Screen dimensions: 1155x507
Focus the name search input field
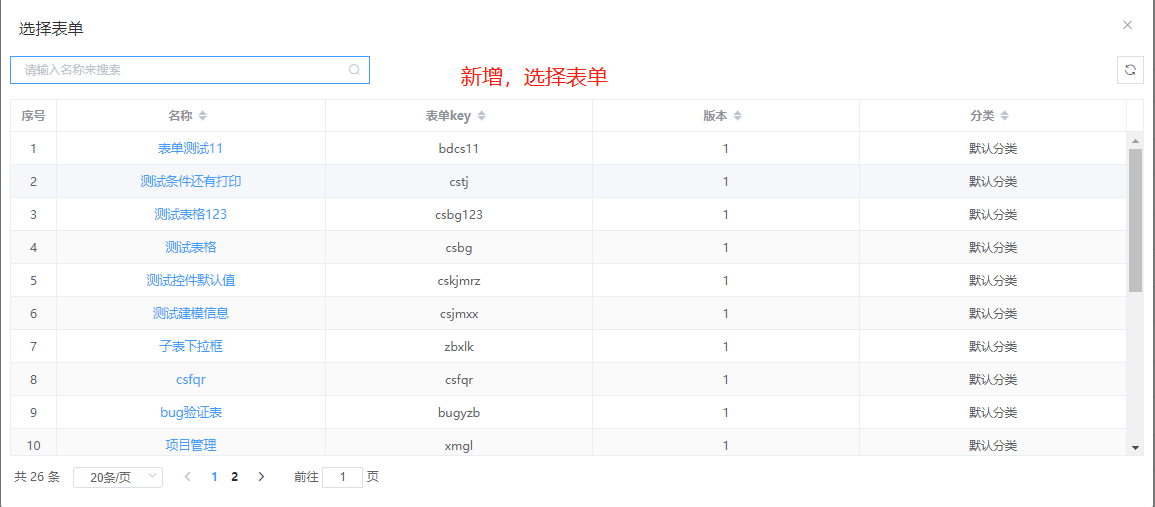coord(180,70)
